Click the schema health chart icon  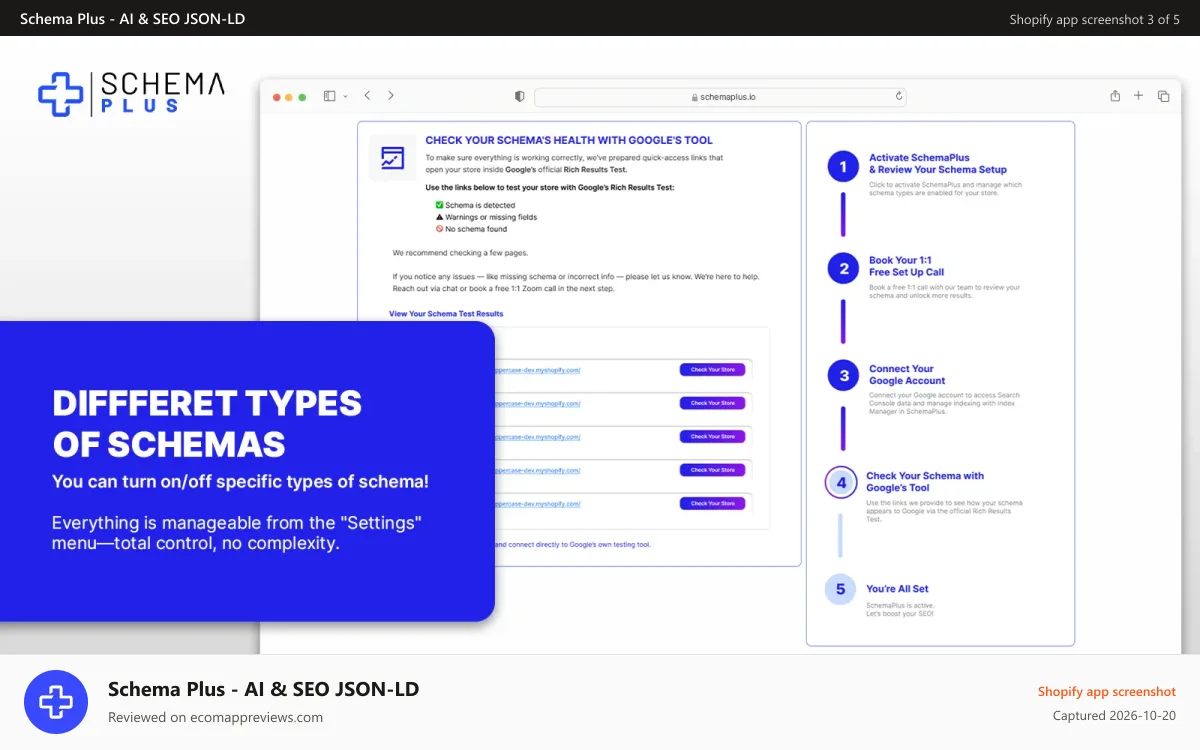[392, 157]
